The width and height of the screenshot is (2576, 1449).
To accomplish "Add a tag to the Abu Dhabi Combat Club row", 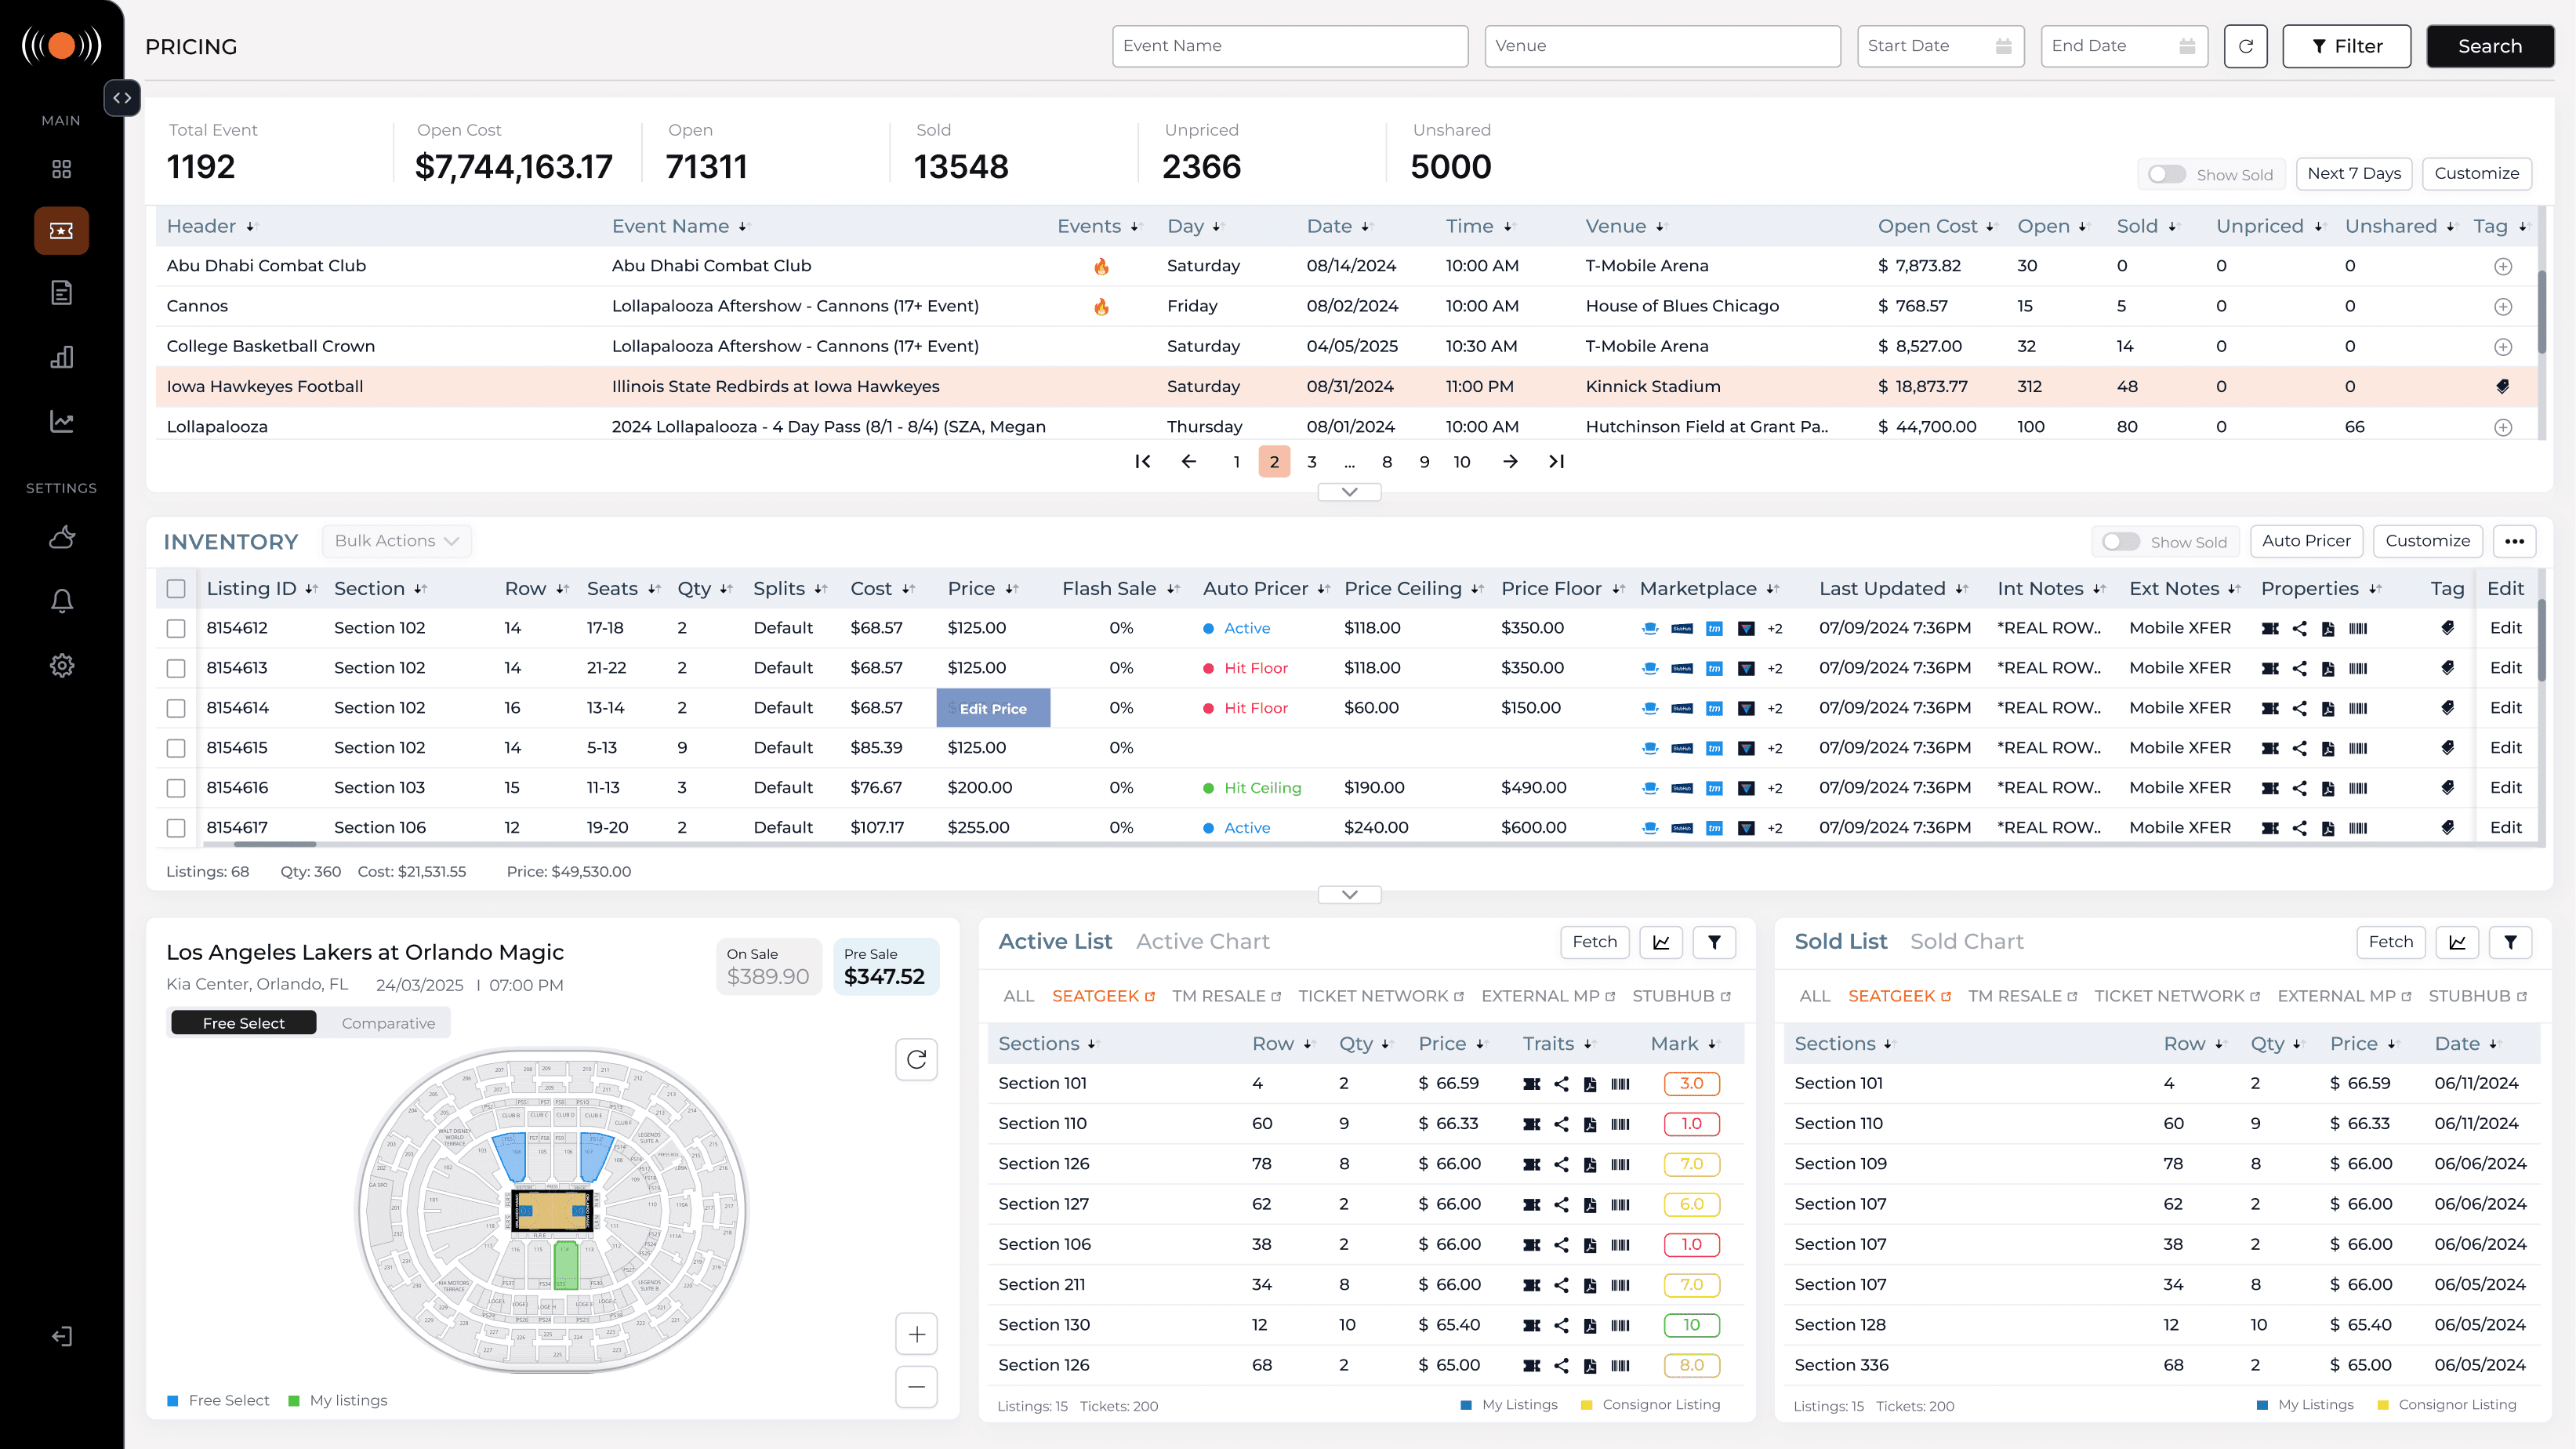I will 2502,266.
